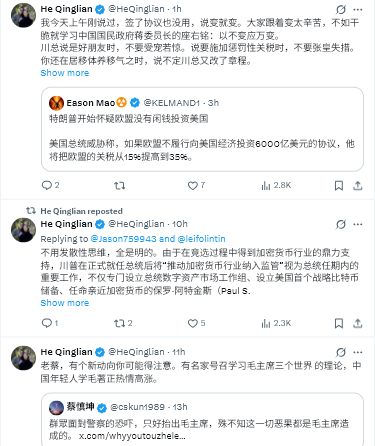Repost the first post about tariffs
Screen dimensions: 375x446
coord(119,185)
